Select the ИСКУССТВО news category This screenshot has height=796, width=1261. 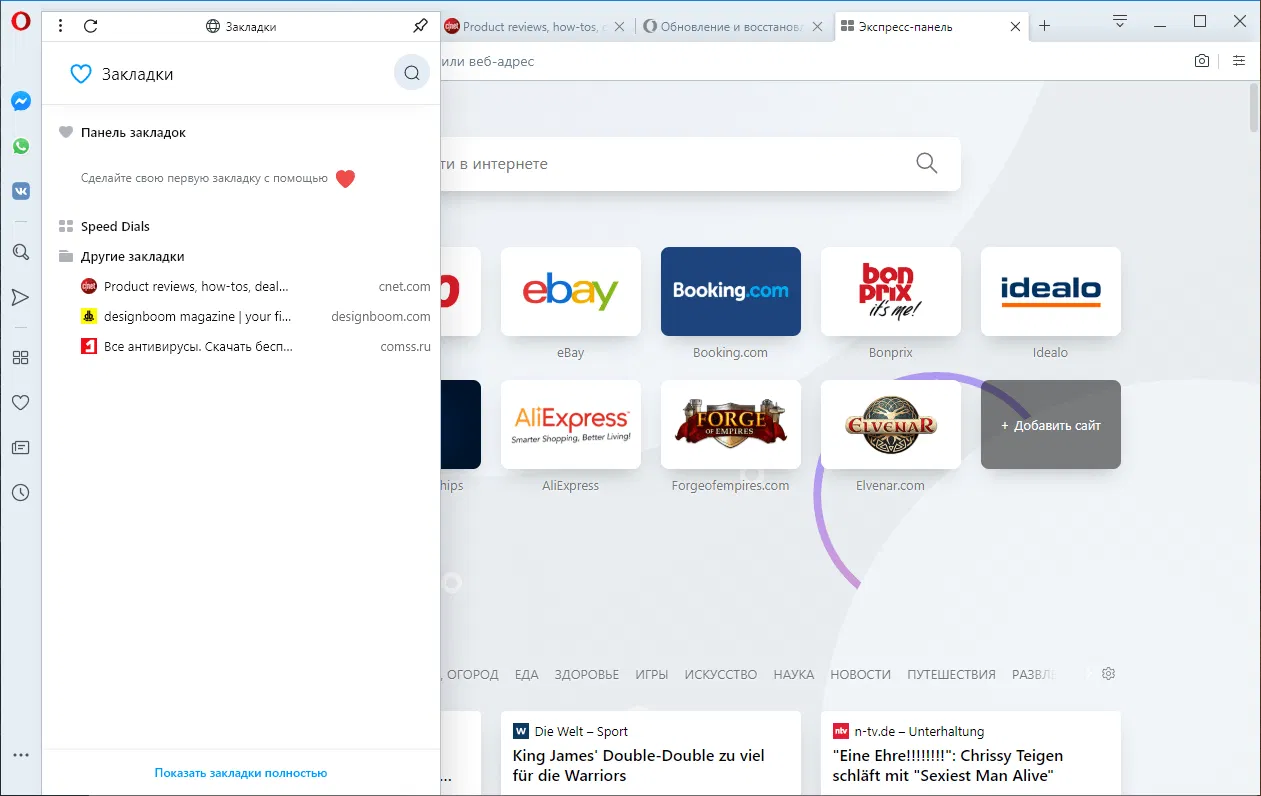(x=721, y=675)
